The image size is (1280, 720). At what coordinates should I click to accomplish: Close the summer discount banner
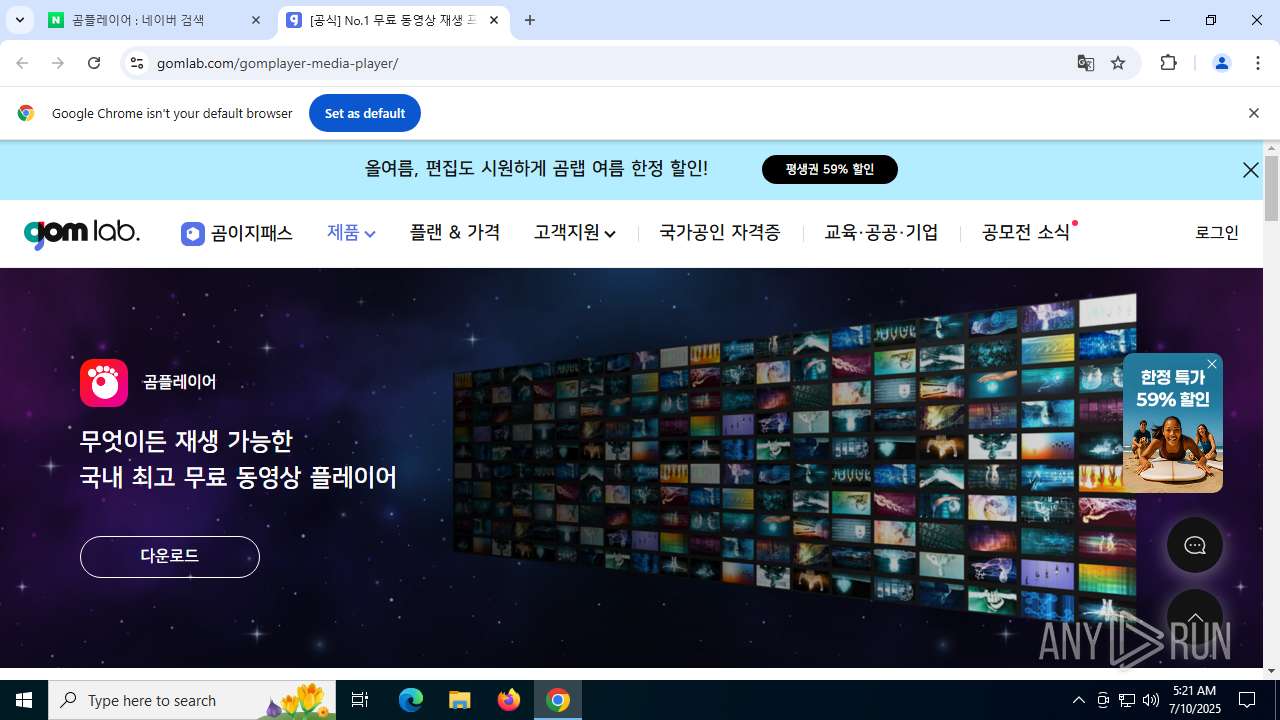1250,170
